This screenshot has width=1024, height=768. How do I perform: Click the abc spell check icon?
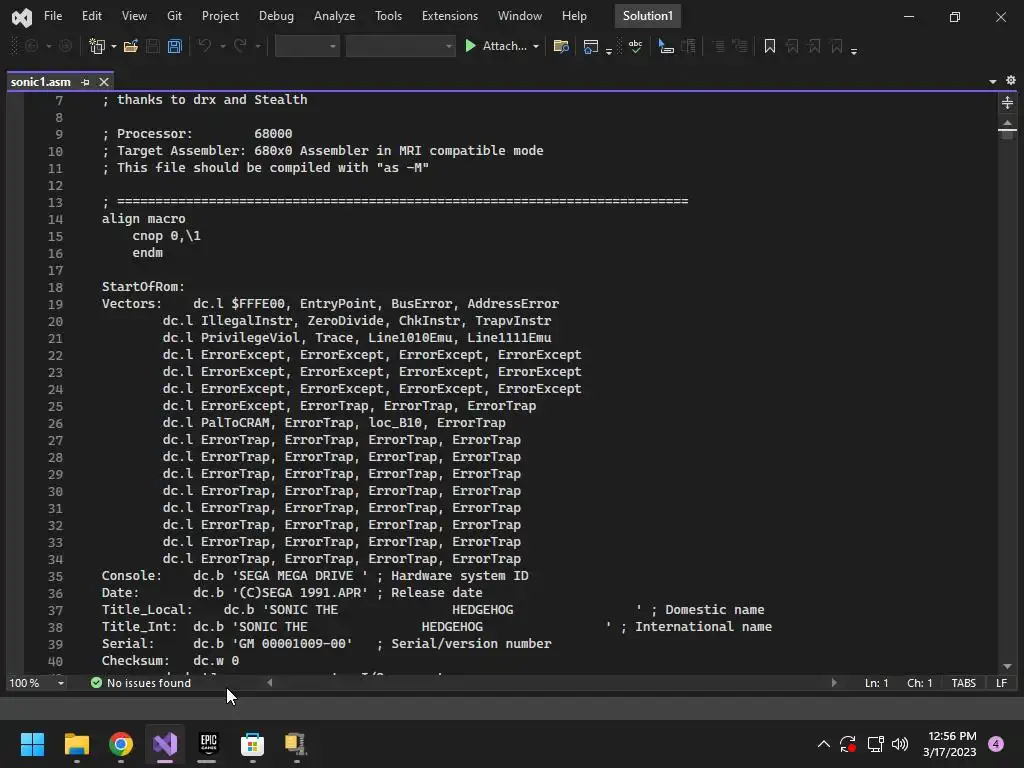[635, 46]
